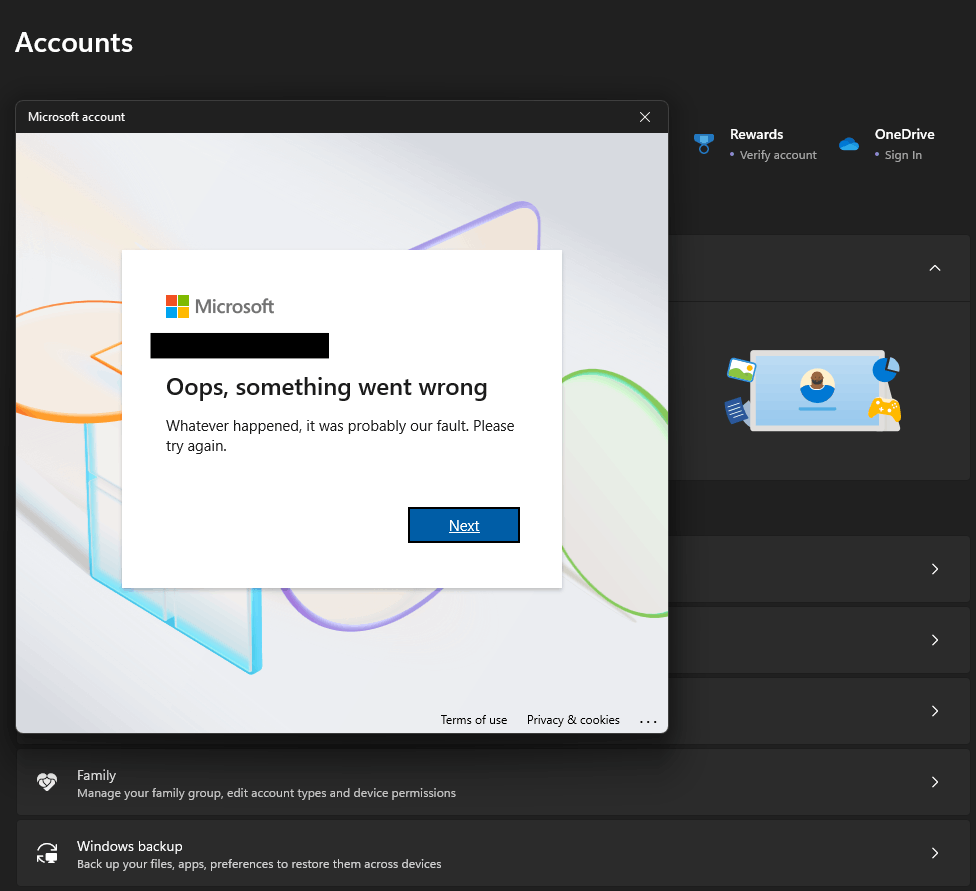Viewport: 976px width, 891px height.
Task: Click the OneDrive heading text
Action: (x=904, y=134)
